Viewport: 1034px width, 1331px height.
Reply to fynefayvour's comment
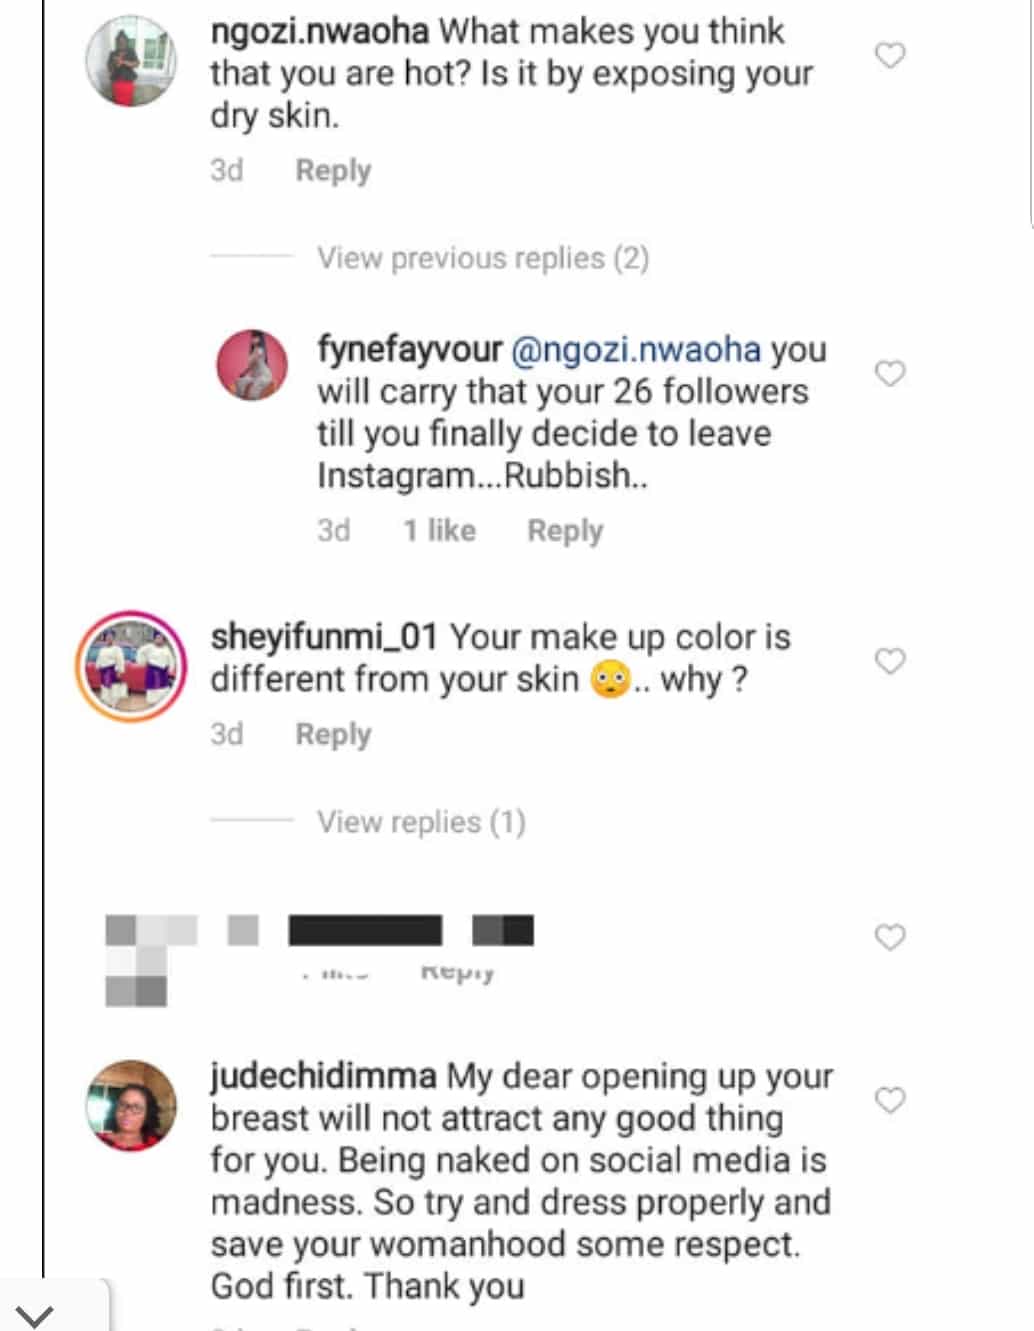click(565, 531)
